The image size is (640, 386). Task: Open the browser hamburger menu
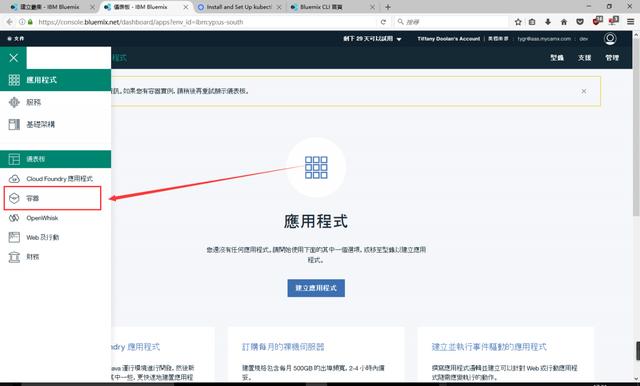(x=631, y=22)
